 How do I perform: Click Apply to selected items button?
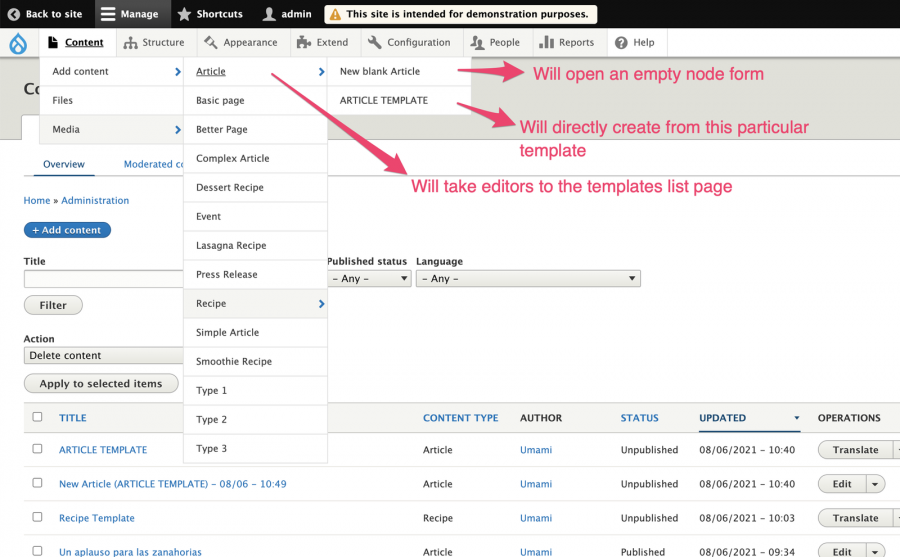click(x=101, y=384)
